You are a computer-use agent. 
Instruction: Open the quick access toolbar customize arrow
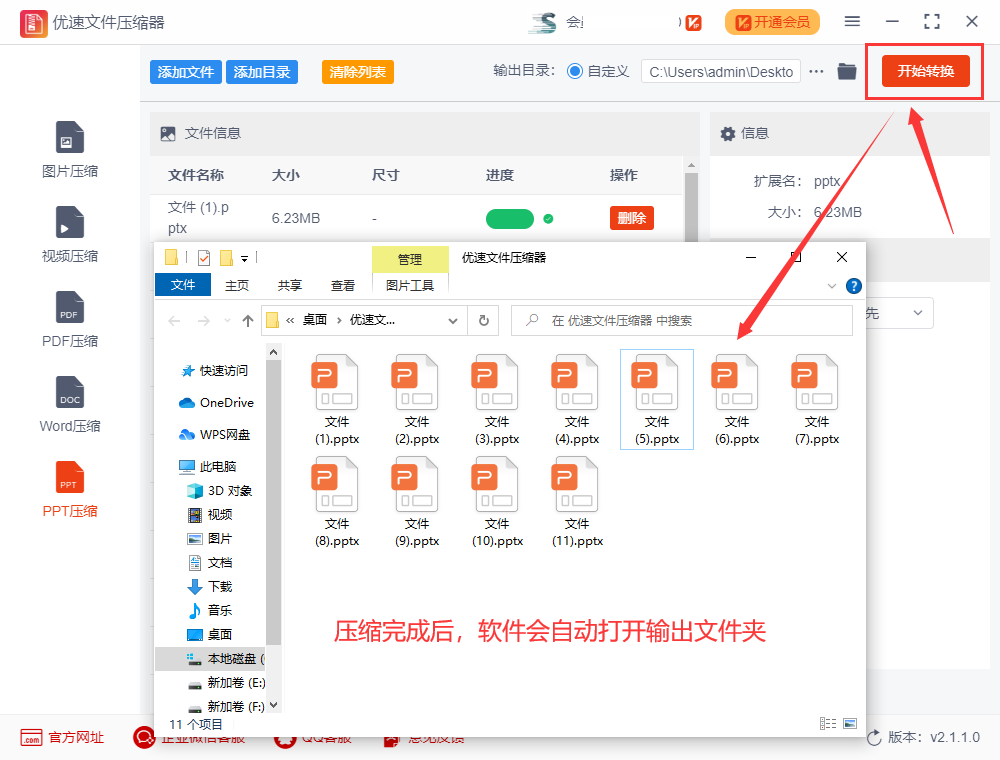[244, 258]
